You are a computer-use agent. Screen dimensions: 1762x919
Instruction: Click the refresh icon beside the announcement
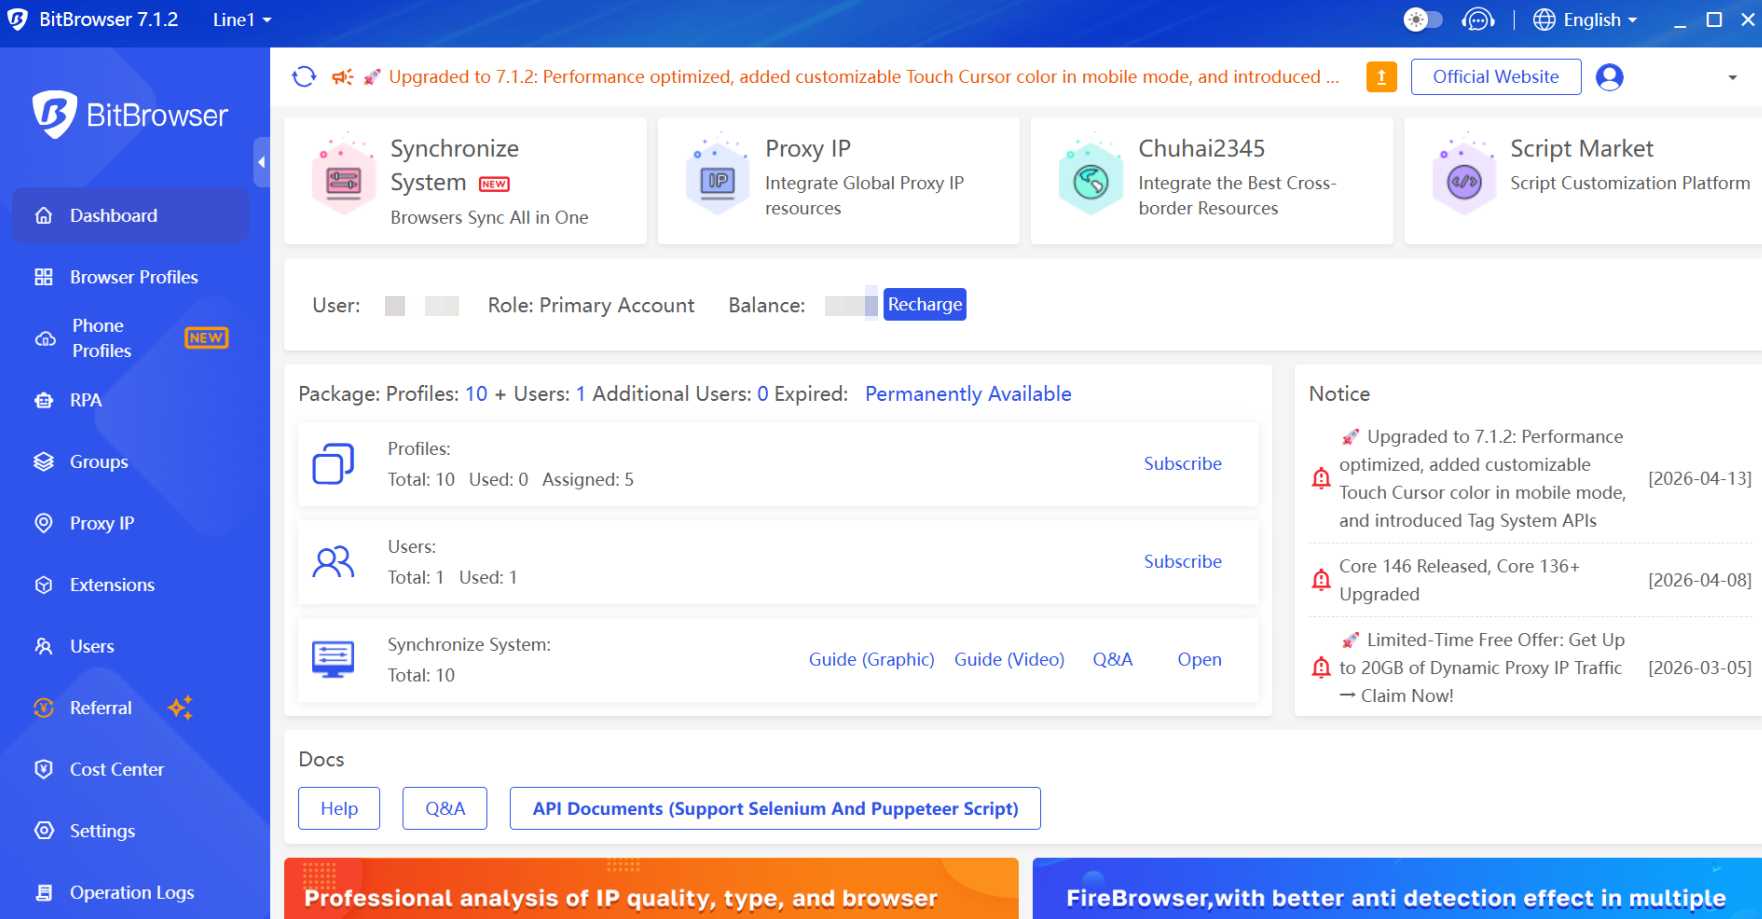pyautogui.click(x=304, y=77)
